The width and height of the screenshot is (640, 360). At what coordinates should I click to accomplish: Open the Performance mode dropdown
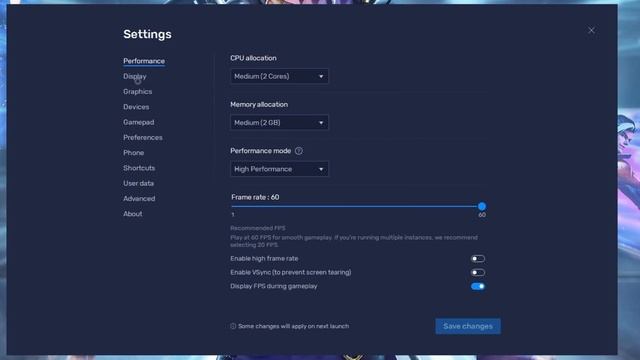tap(279, 169)
